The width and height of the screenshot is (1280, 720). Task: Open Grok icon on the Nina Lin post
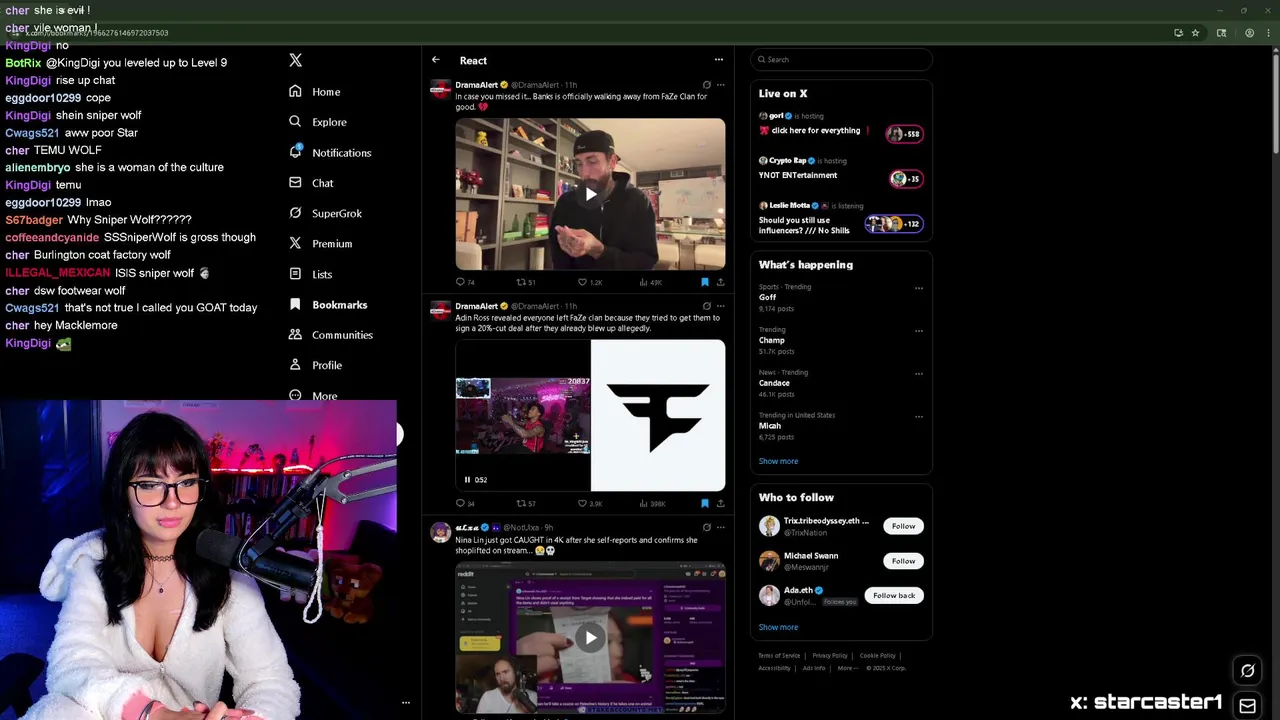[x=707, y=527]
